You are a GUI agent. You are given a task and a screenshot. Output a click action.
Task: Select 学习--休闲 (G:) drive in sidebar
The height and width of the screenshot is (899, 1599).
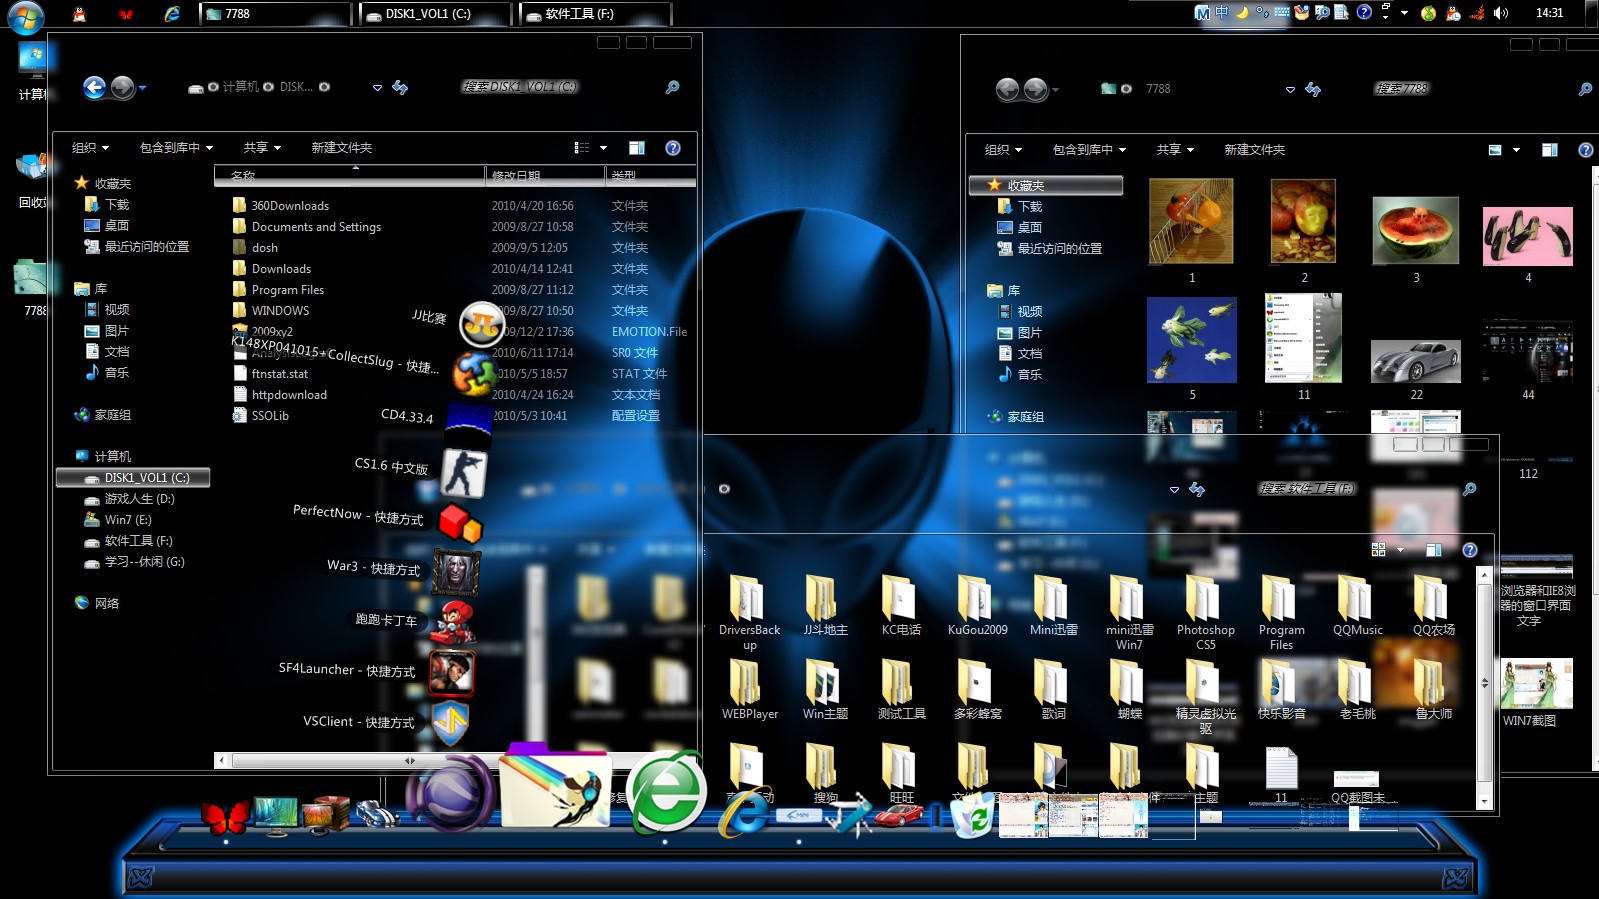click(144, 562)
